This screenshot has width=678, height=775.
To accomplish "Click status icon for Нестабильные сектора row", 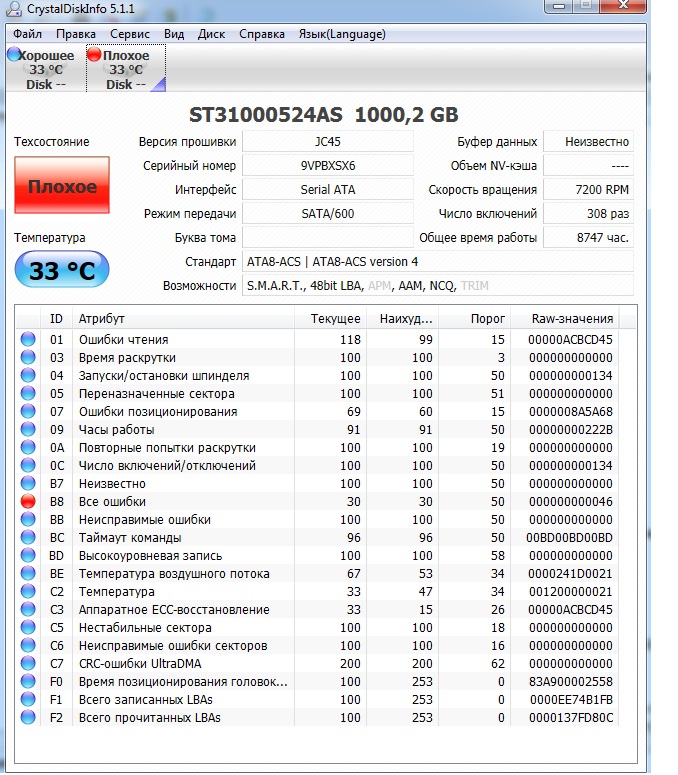I will tap(28, 627).
